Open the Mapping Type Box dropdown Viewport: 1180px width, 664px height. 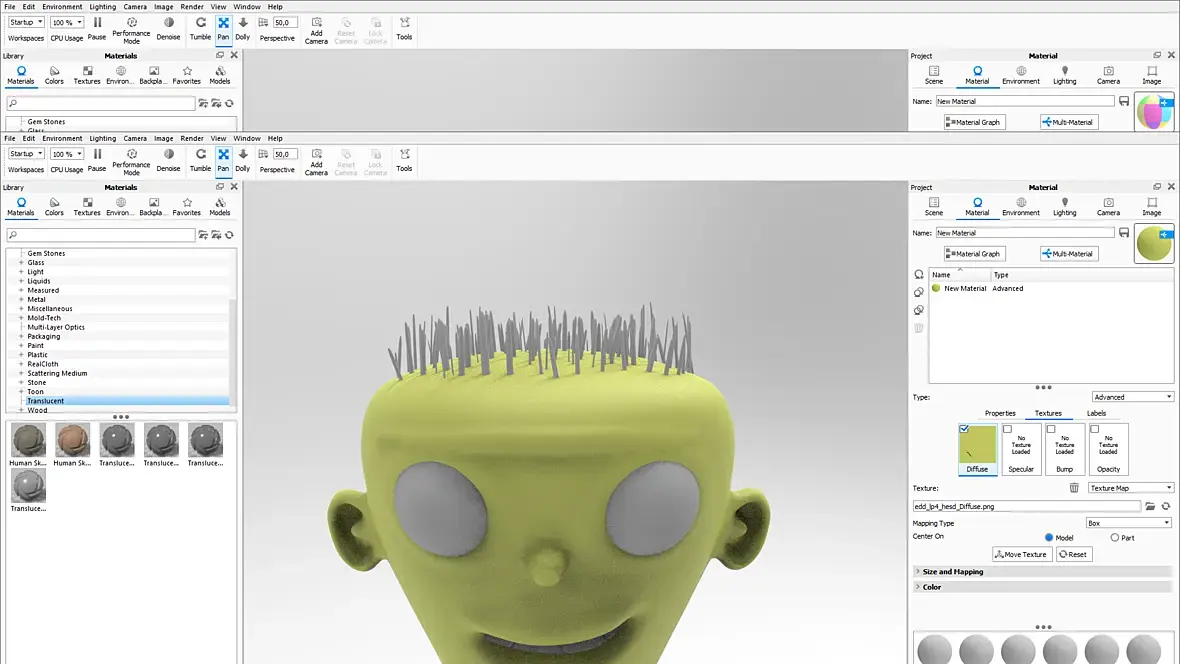click(x=1128, y=522)
